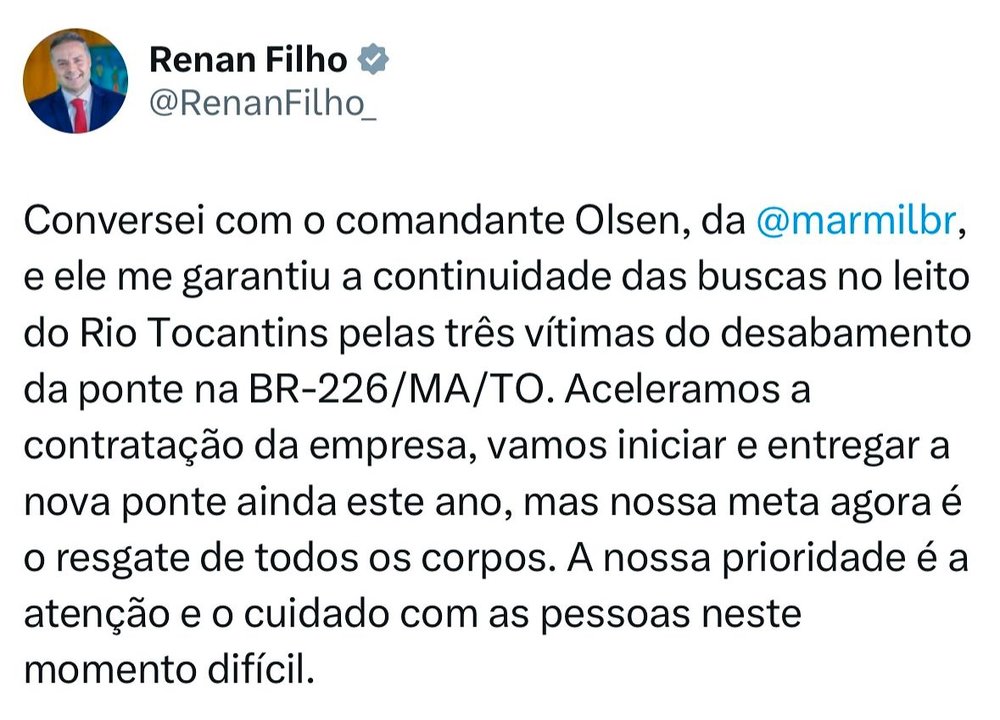Click the phrase "nova ponte"
Screen dimensions: 1000x720
pyautogui.click(x=125, y=503)
